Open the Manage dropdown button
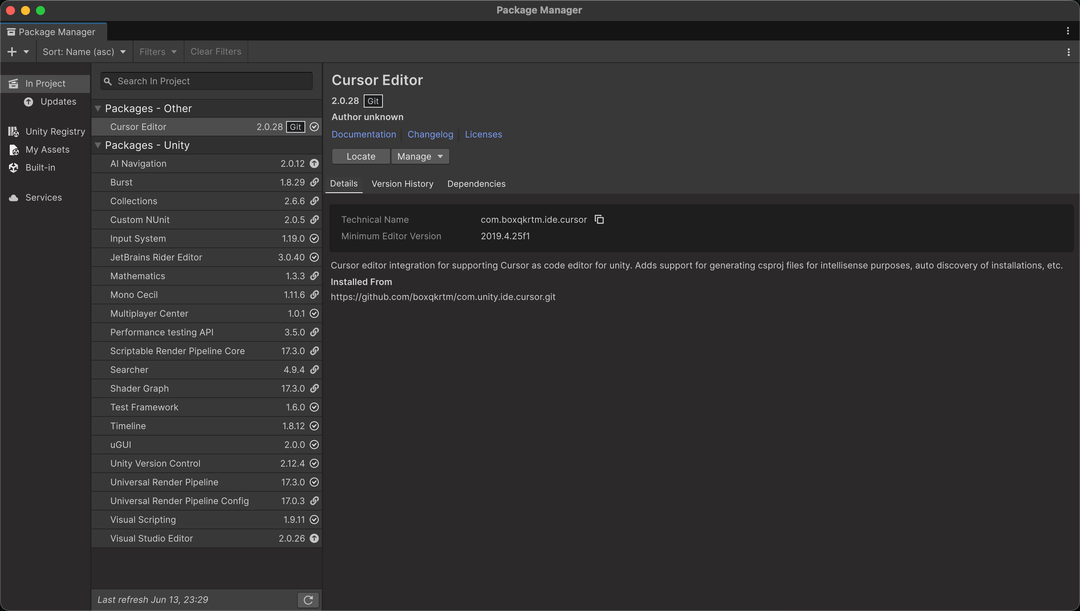1080x611 pixels. (420, 156)
